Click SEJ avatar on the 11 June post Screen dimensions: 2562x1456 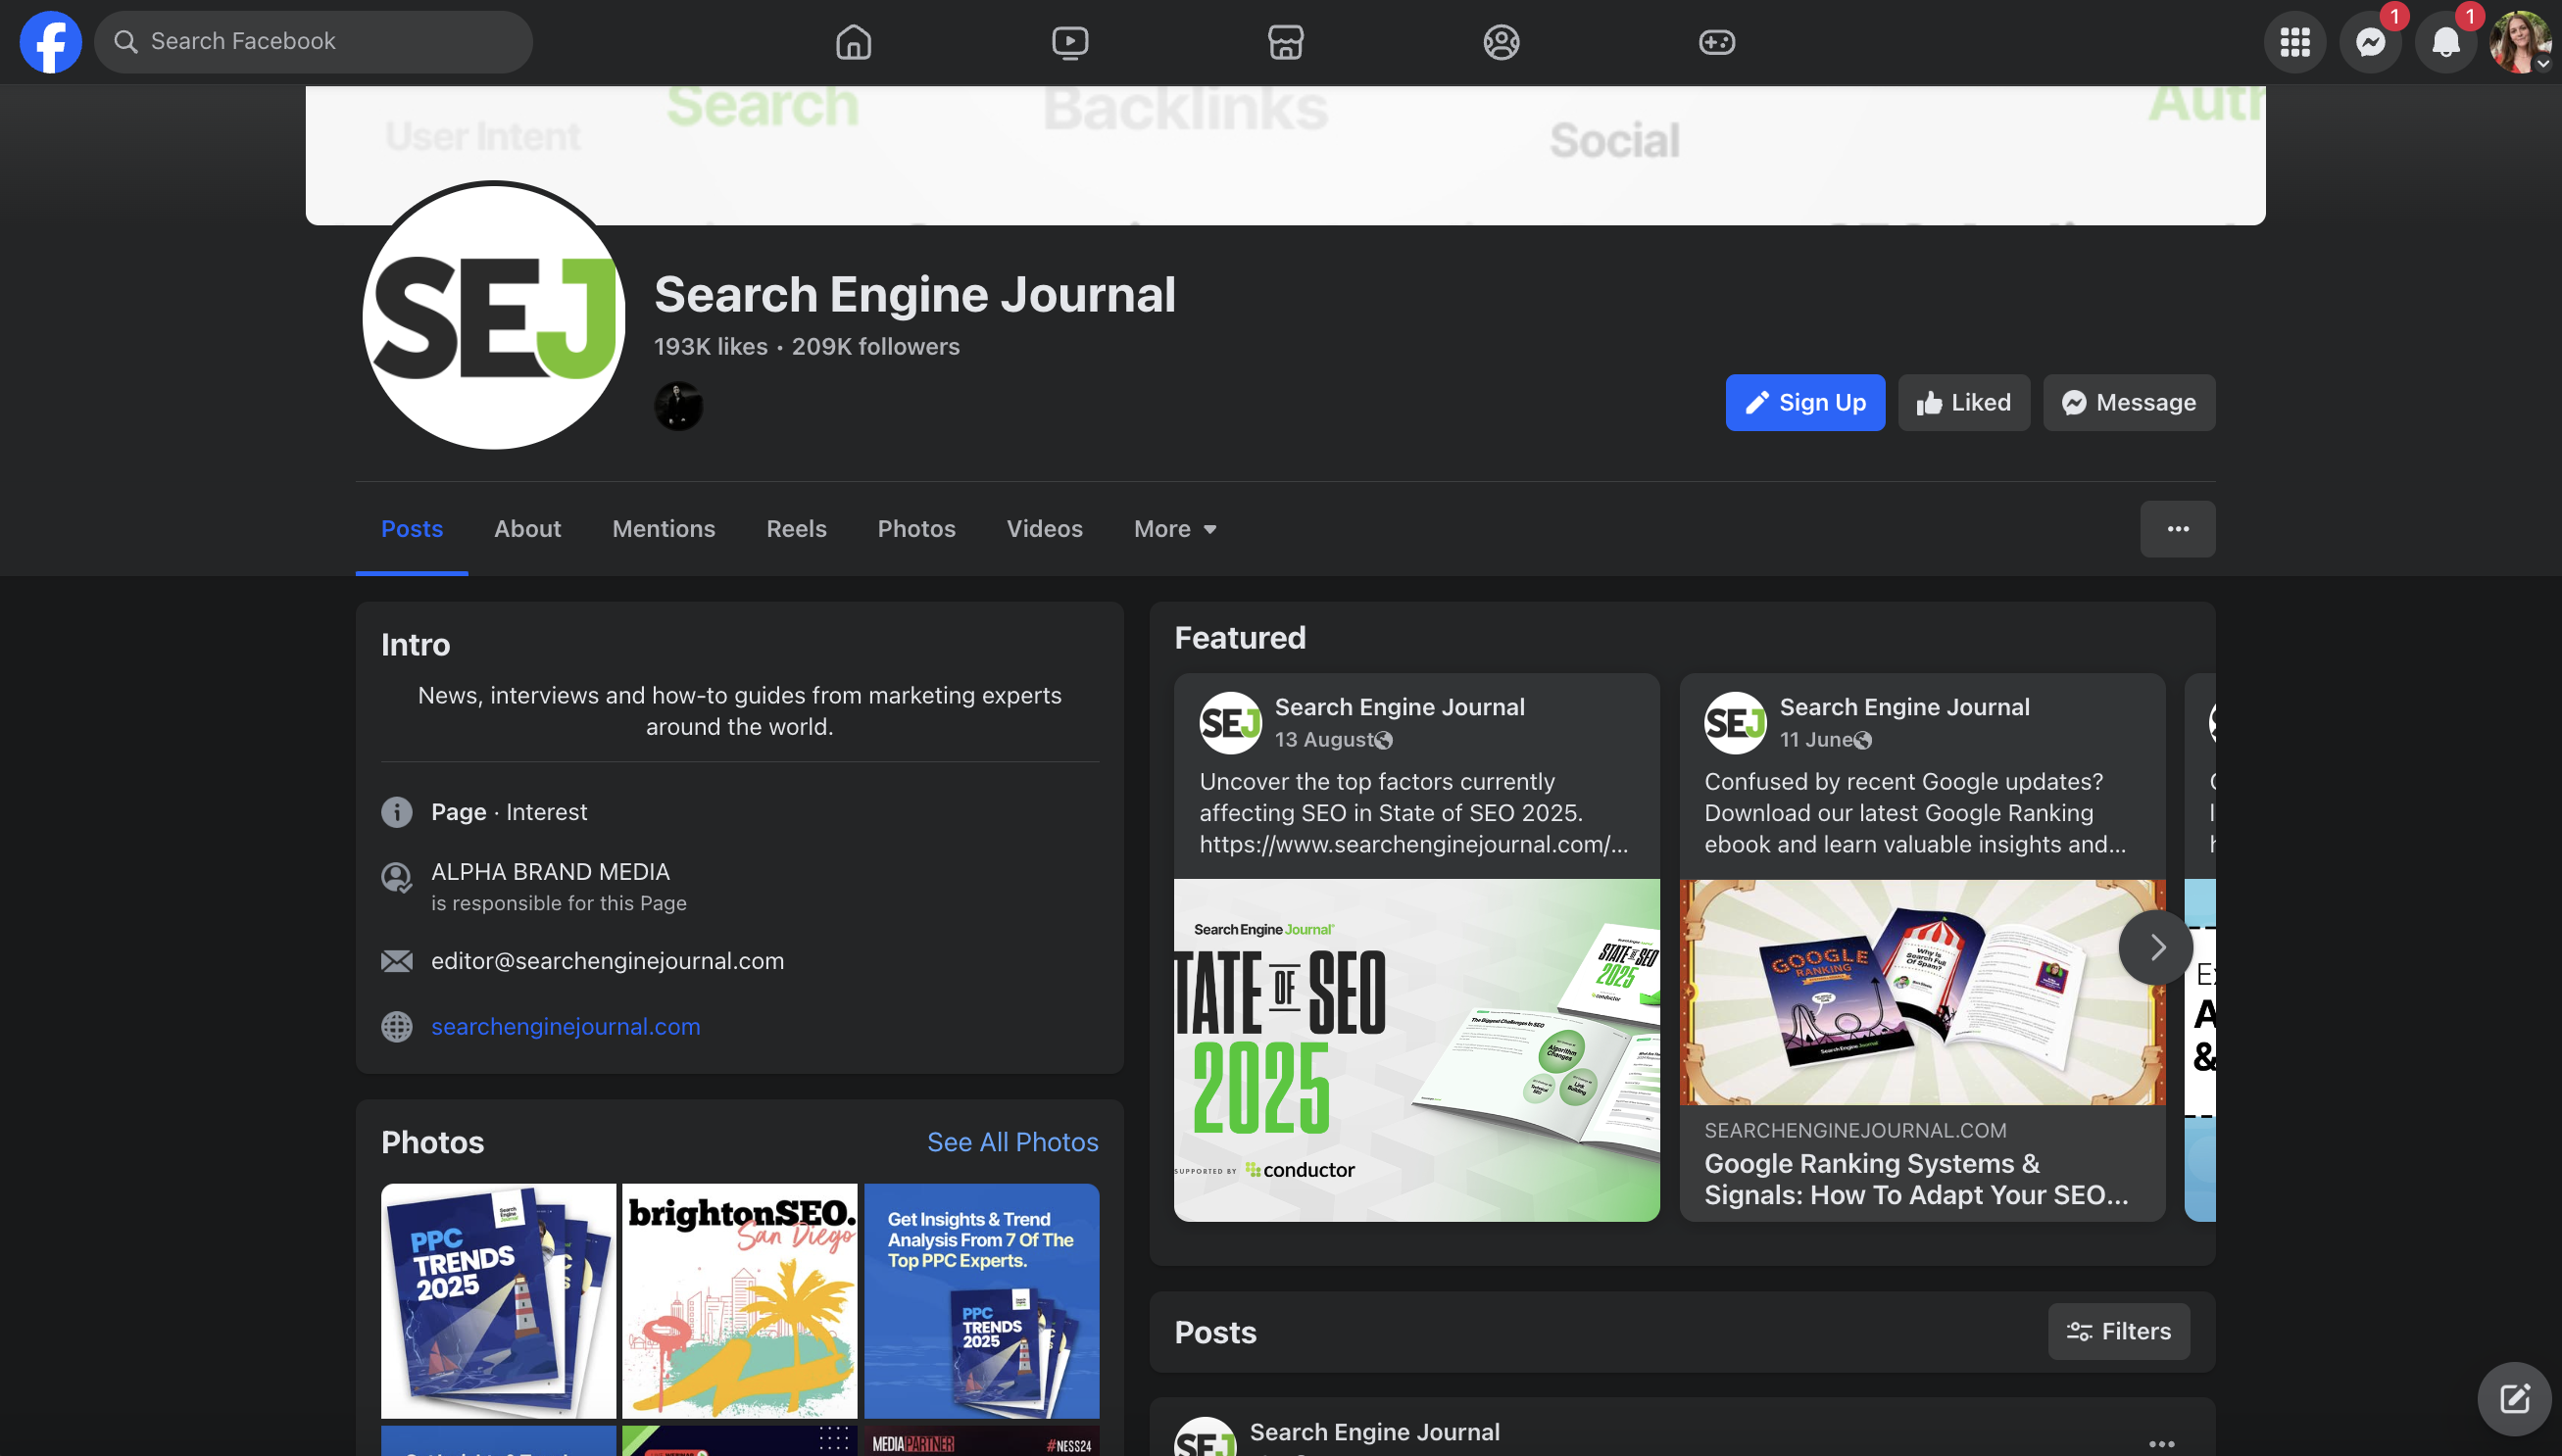point(1735,723)
